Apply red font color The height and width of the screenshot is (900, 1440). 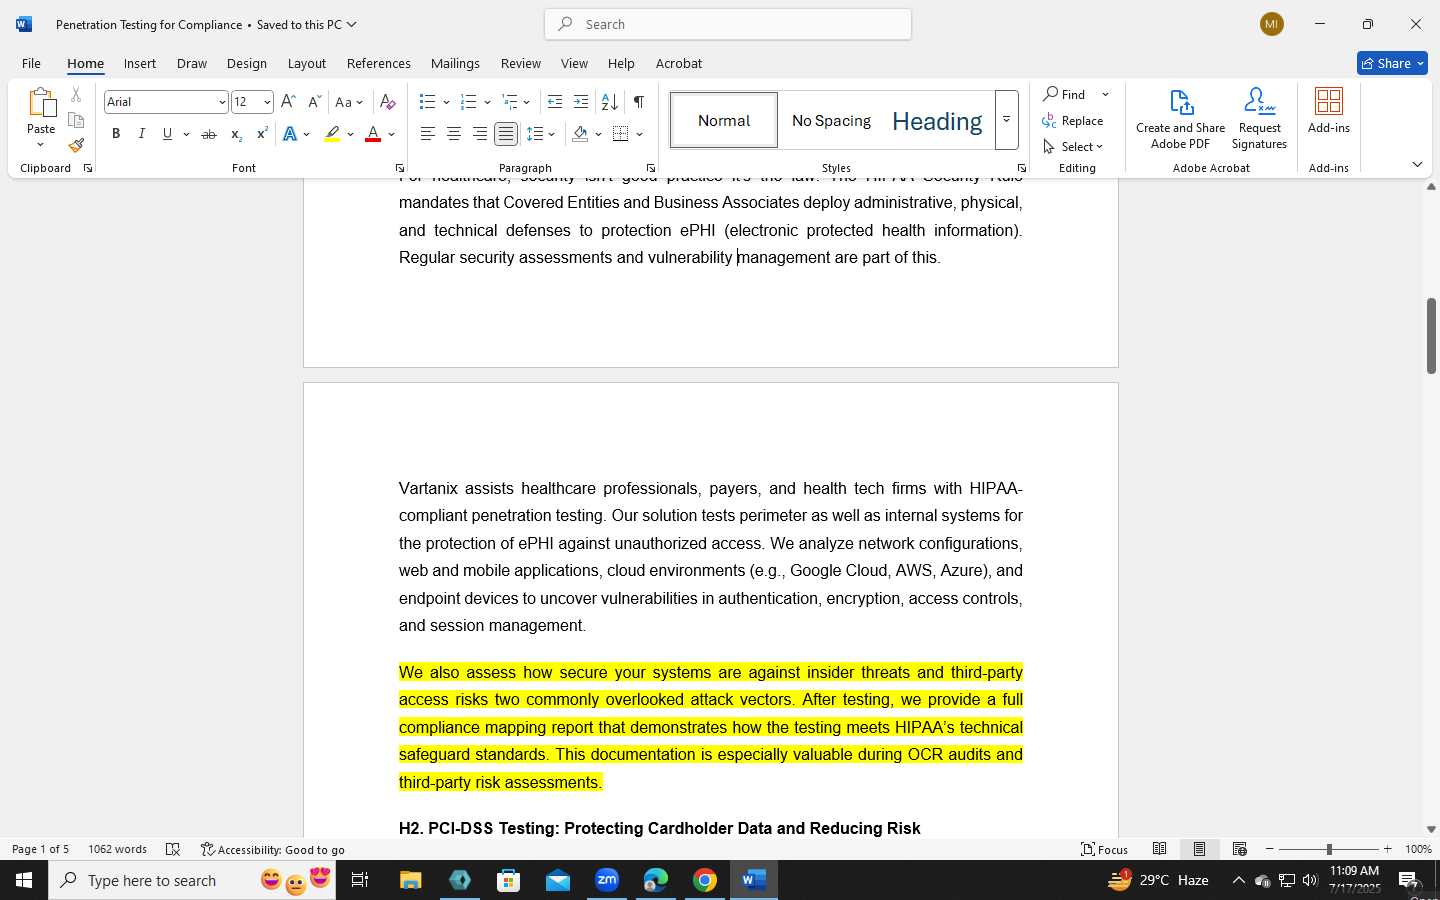(373, 134)
